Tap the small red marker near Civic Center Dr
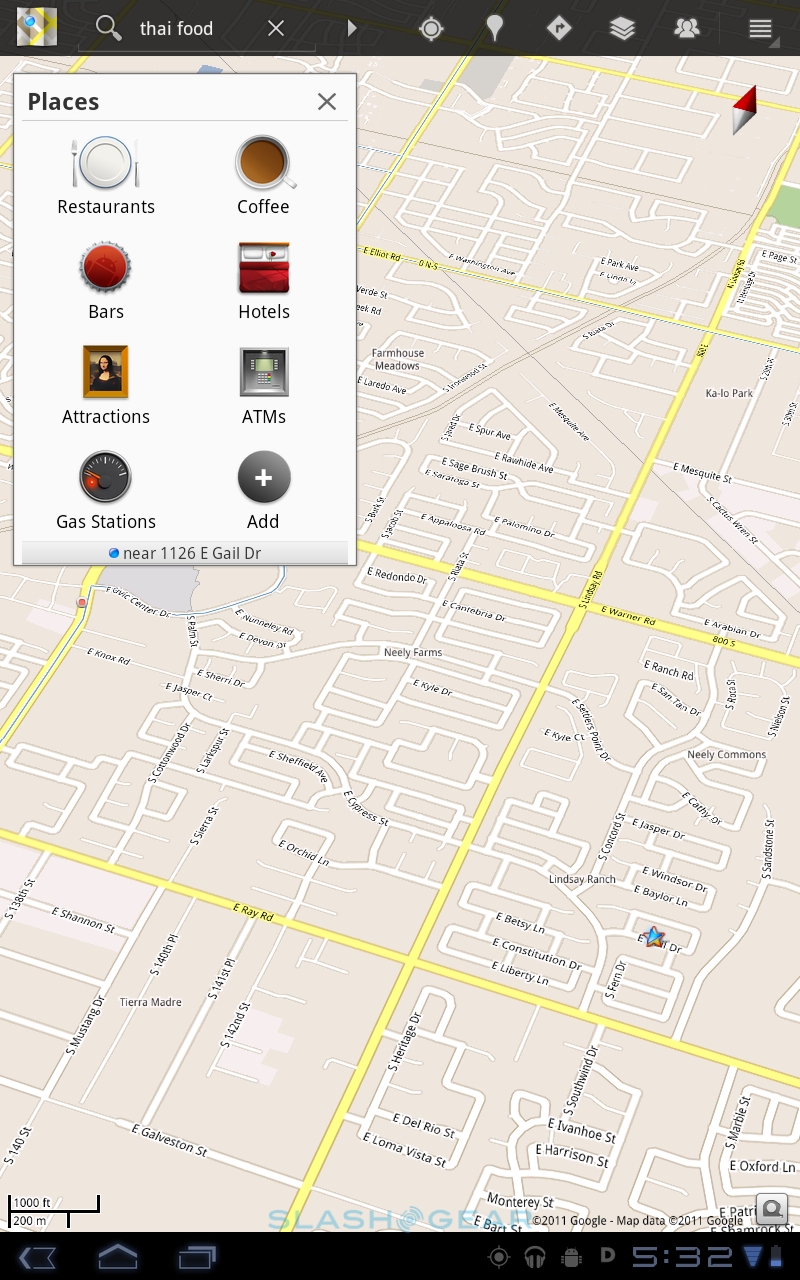This screenshot has width=800, height=1280. [x=82, y=603]
